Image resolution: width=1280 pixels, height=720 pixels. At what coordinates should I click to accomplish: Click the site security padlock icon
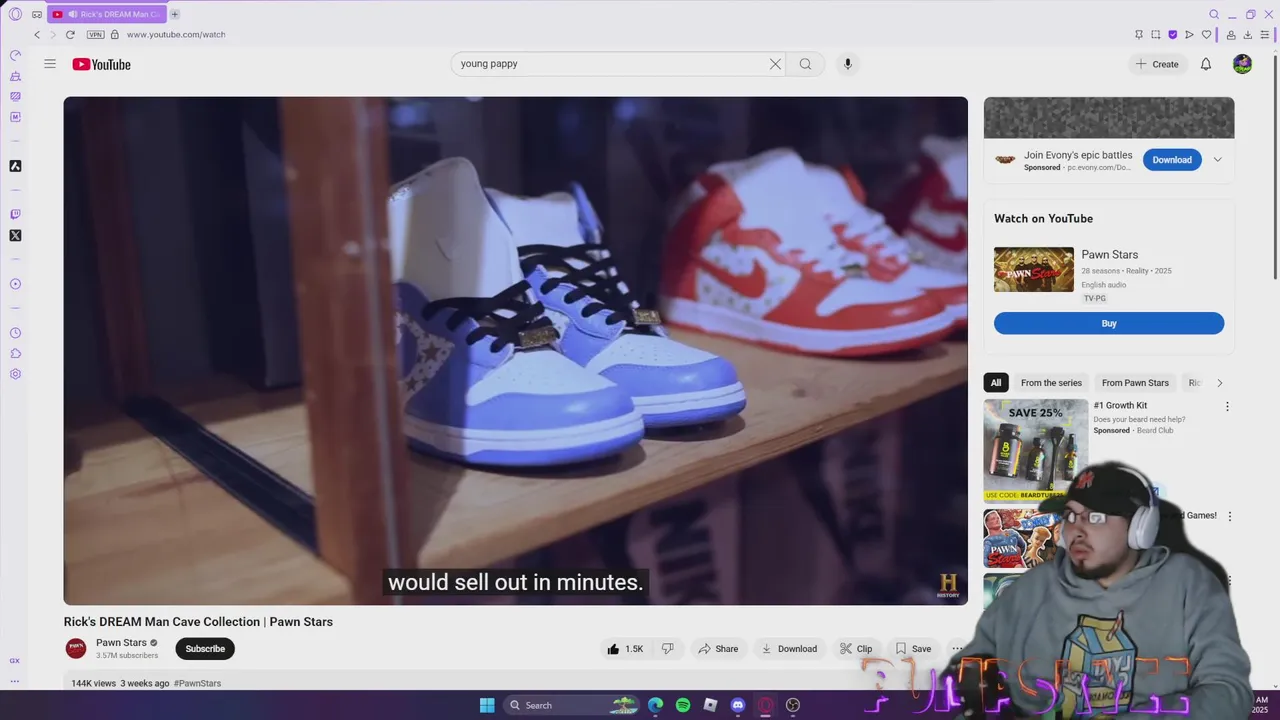click(x=115, y=34)
